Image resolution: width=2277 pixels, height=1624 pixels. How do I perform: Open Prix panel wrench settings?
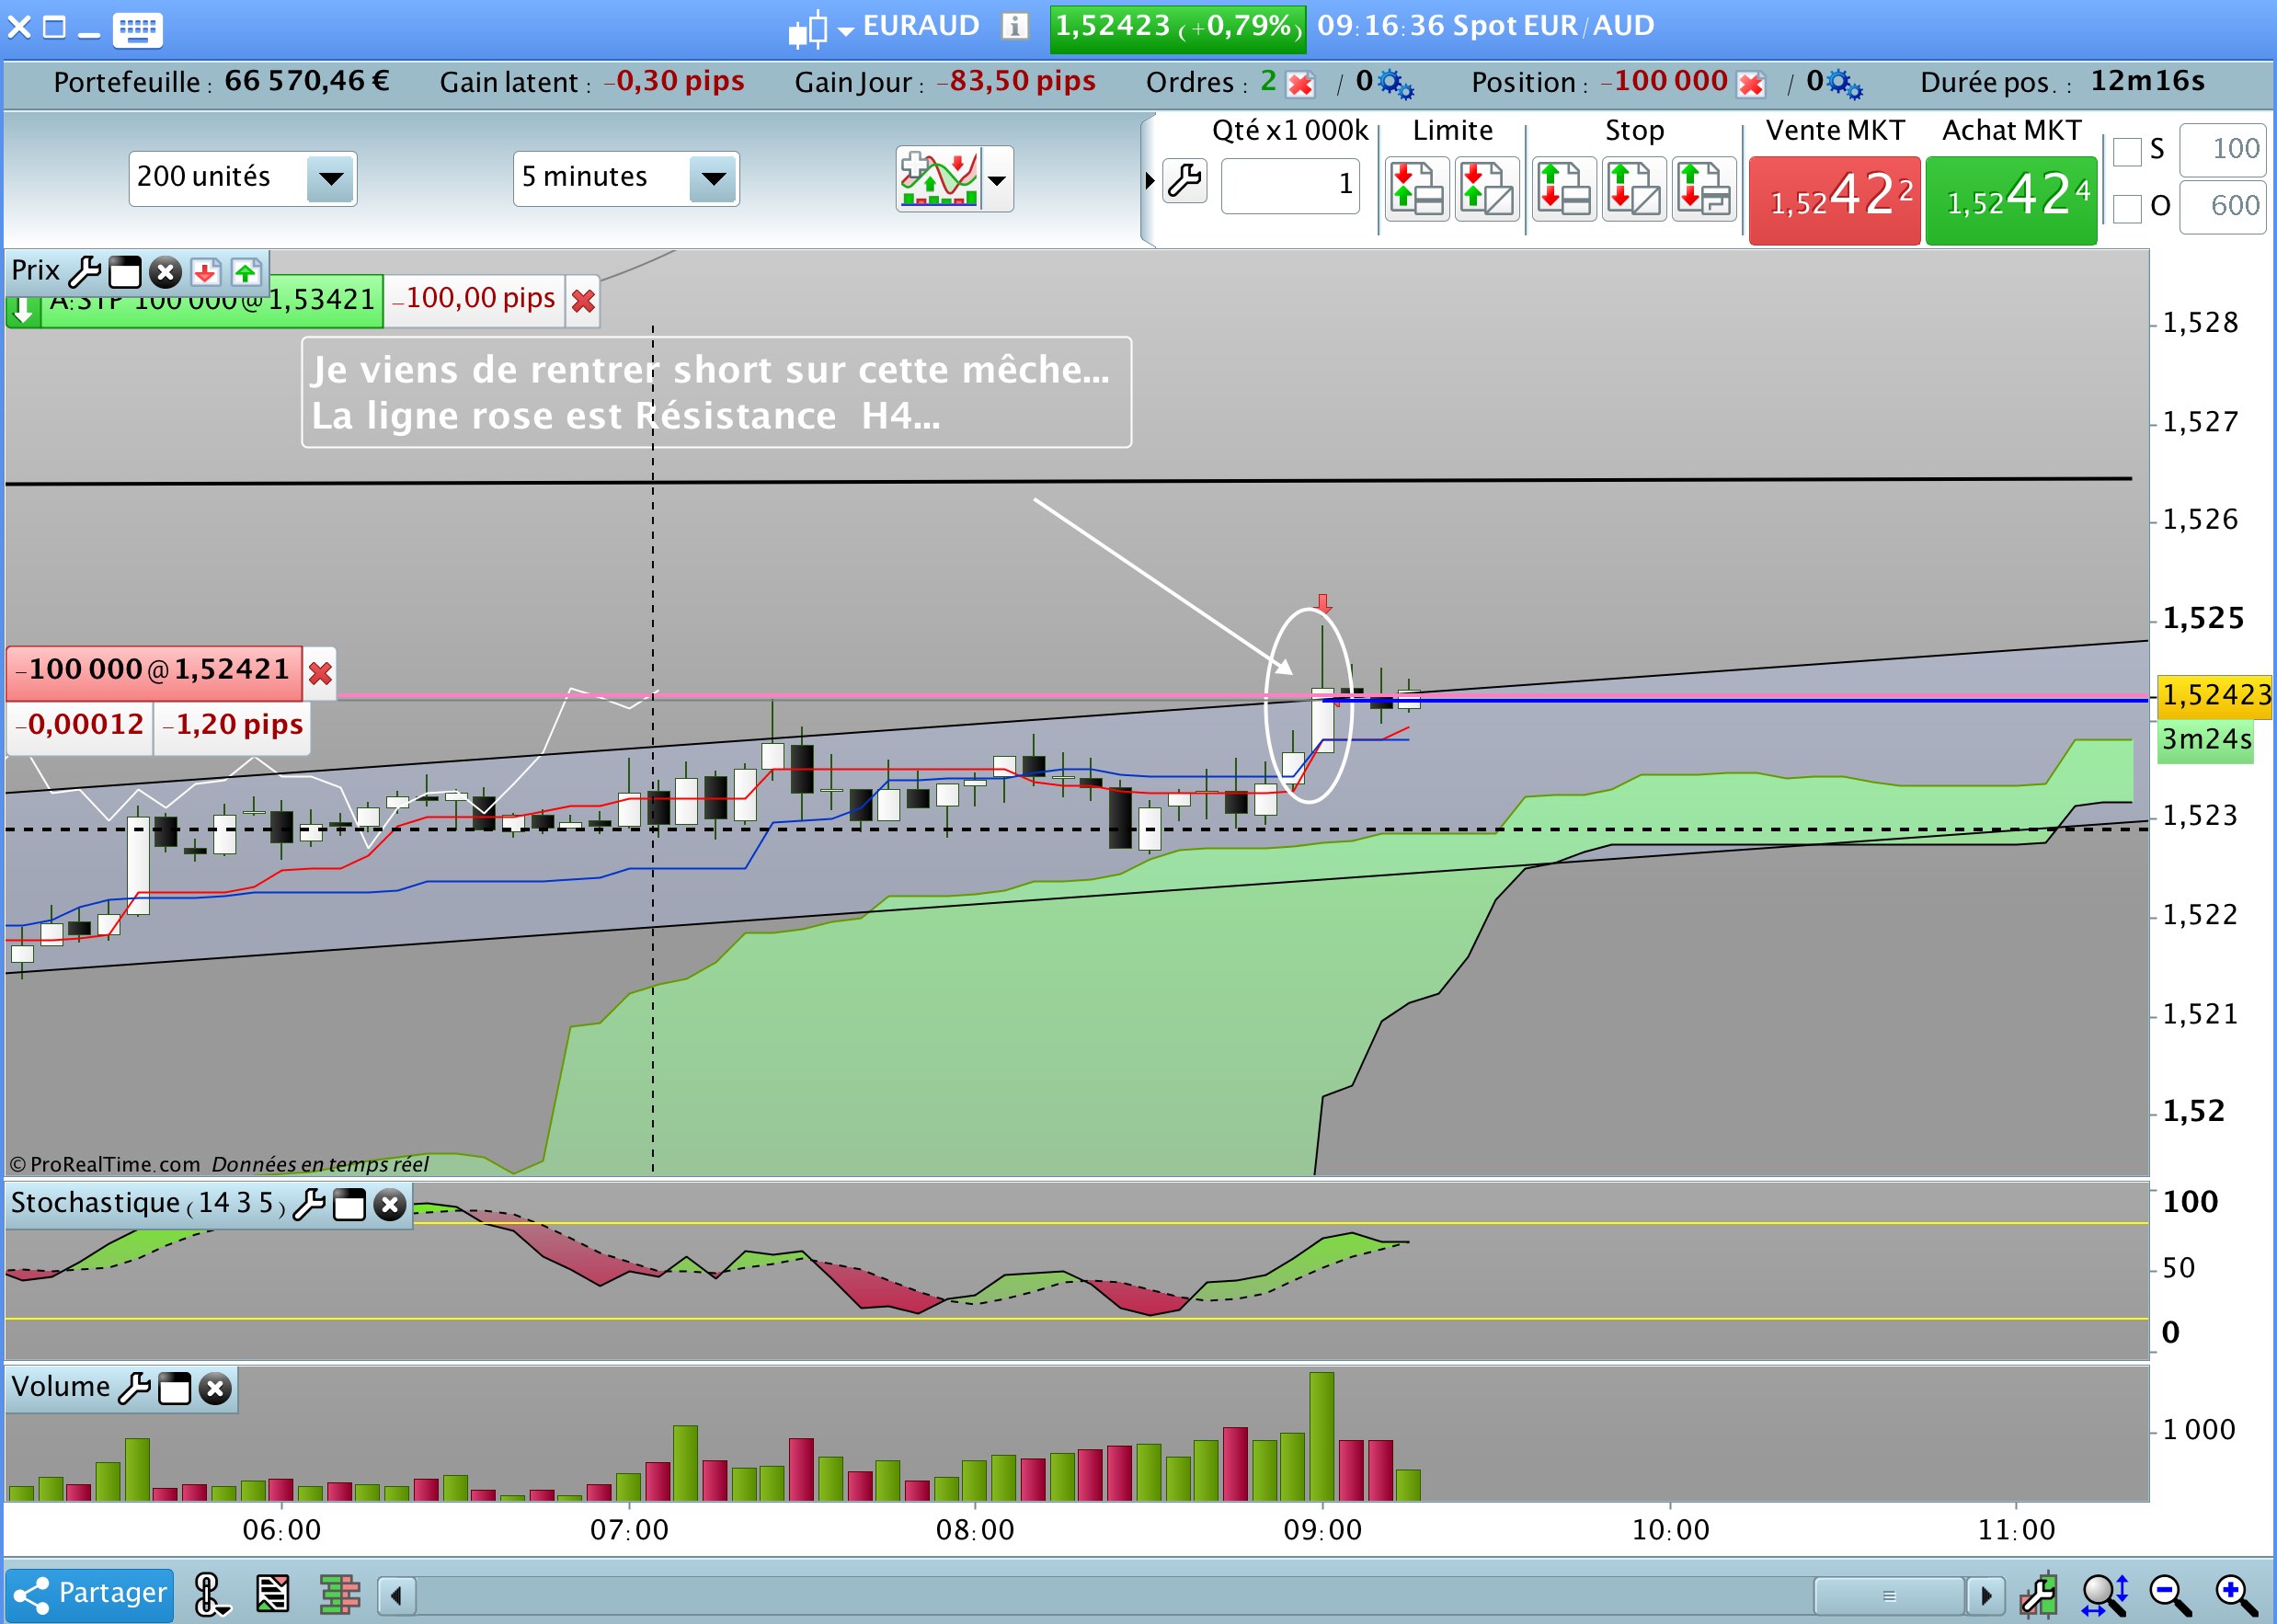(85, 271)
